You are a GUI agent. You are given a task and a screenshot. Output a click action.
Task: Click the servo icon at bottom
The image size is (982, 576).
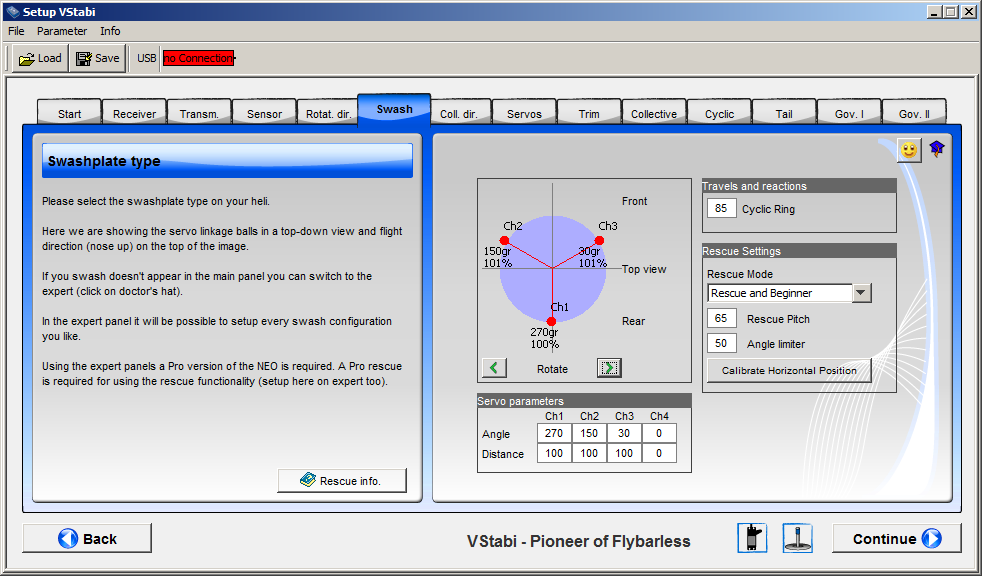(x=752, y=538)
